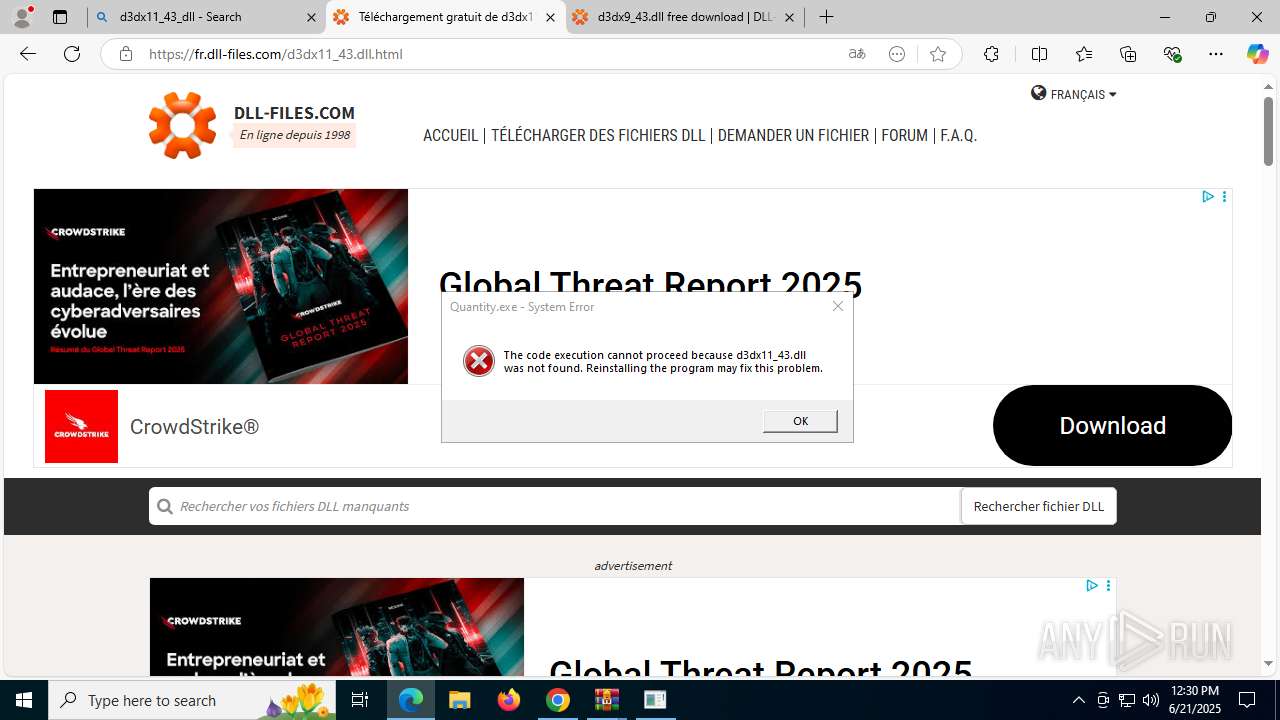Open WinRAR from taskbar
The width and height of the screenshot is (1280, 720).
607,700
